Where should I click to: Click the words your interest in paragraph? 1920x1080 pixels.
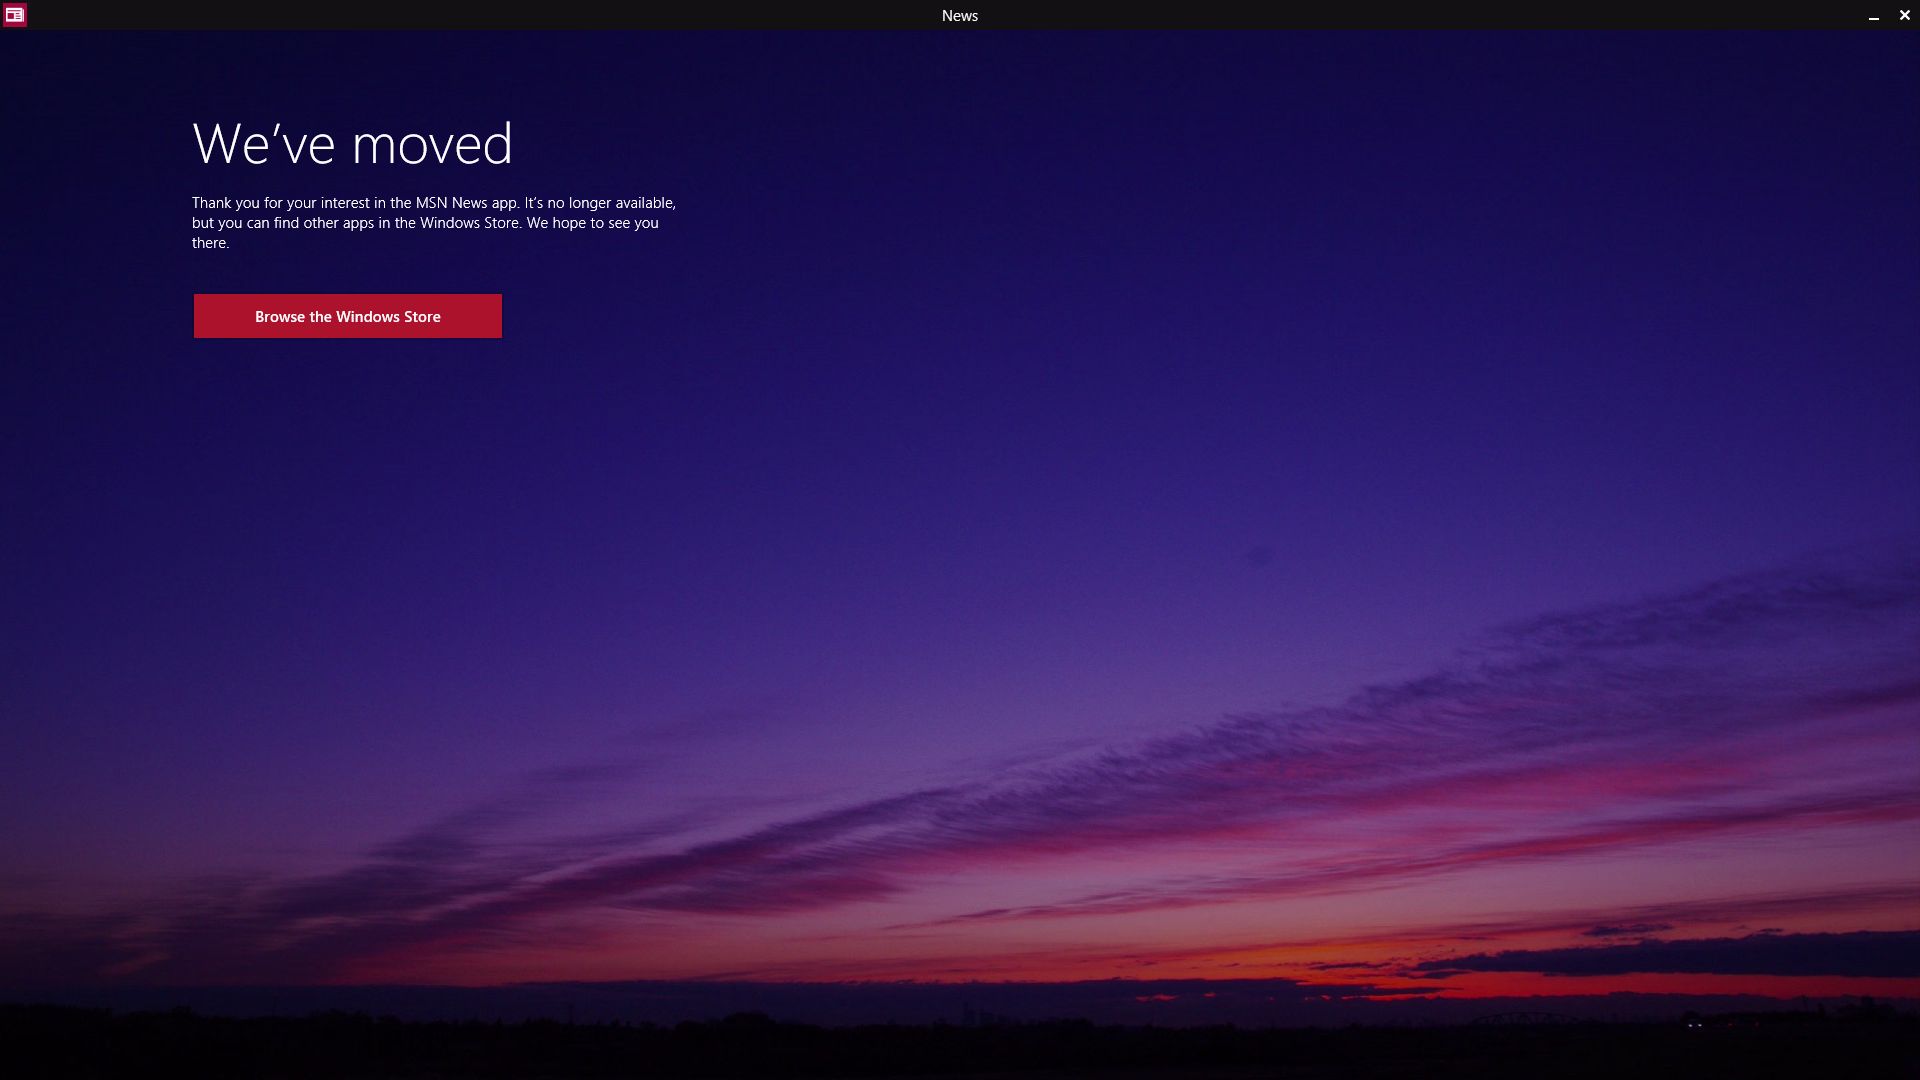[328, 203]
